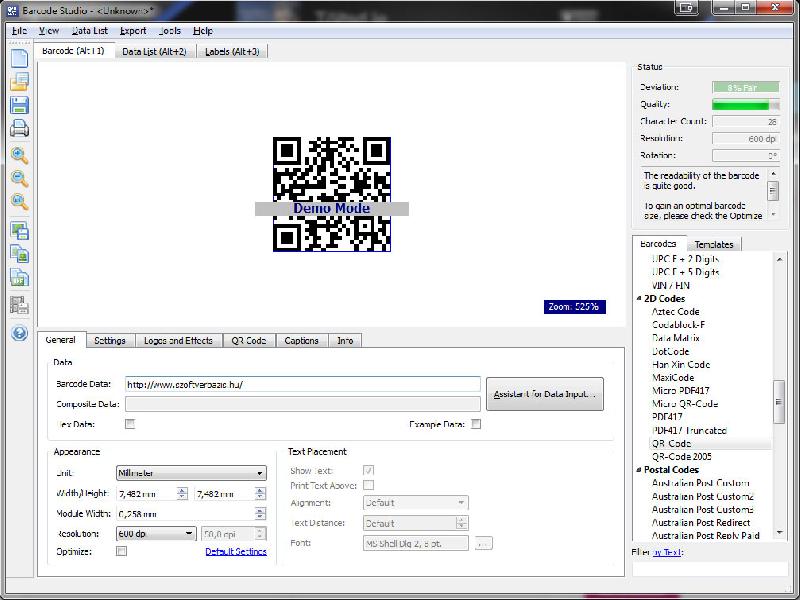
Task: Click scroll-down arrow of barcode list
Action: click(779, 533)
